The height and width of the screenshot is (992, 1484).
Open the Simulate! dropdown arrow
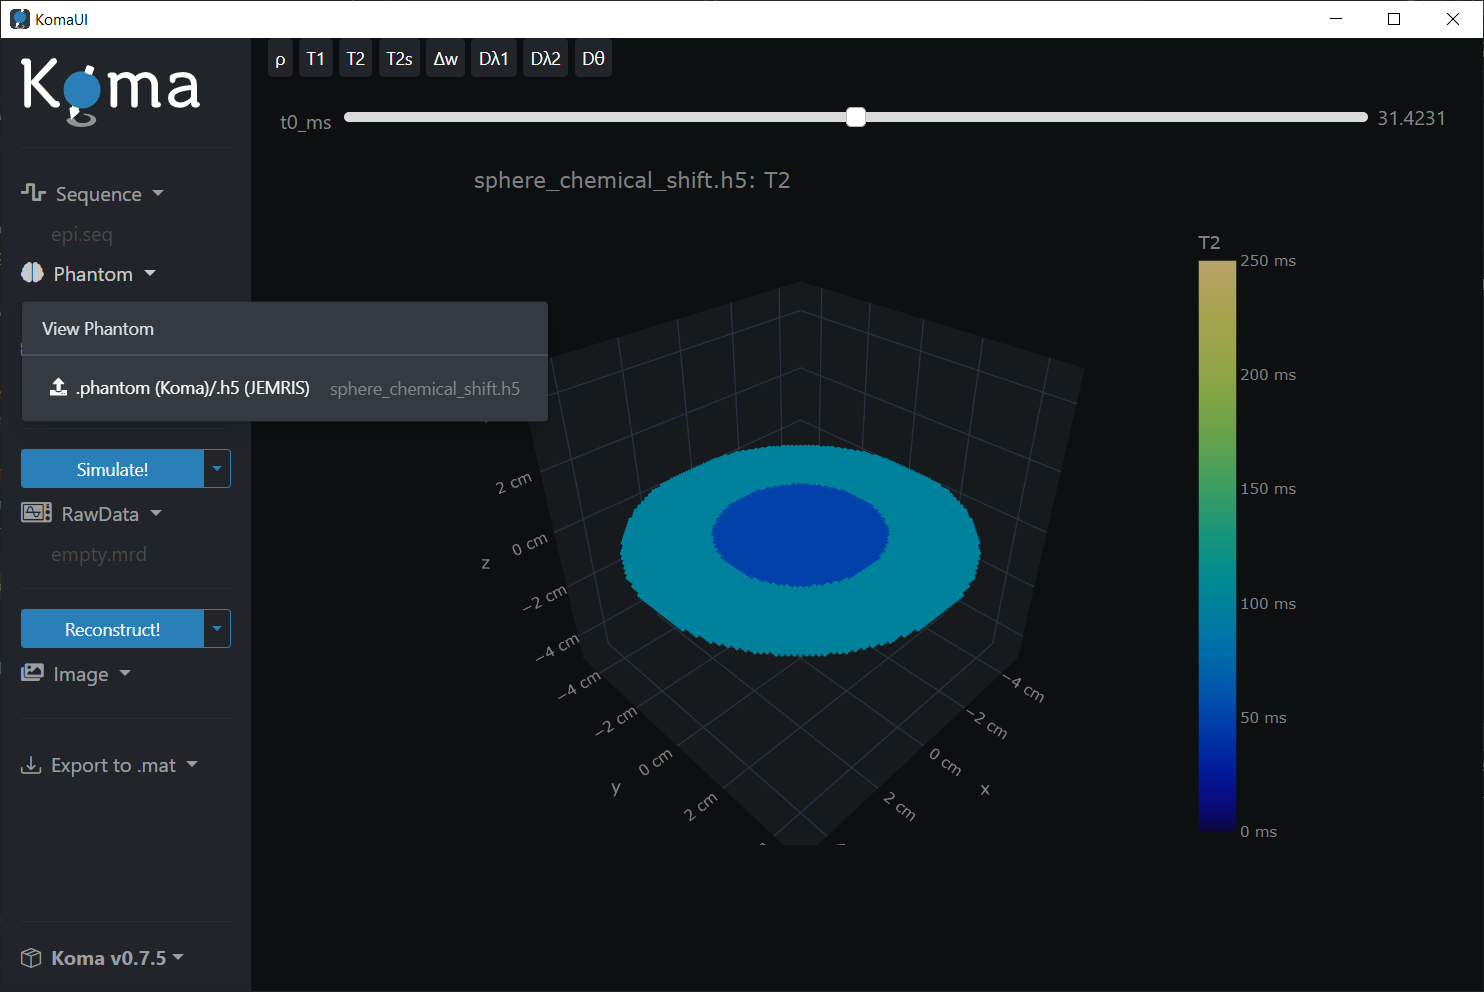(x=217, y=469)
